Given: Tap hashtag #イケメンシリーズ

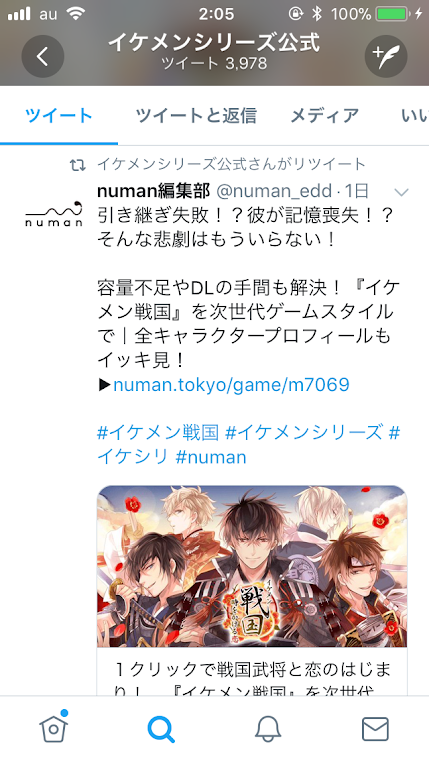Looking at the screenshot, I should [304, 432].
